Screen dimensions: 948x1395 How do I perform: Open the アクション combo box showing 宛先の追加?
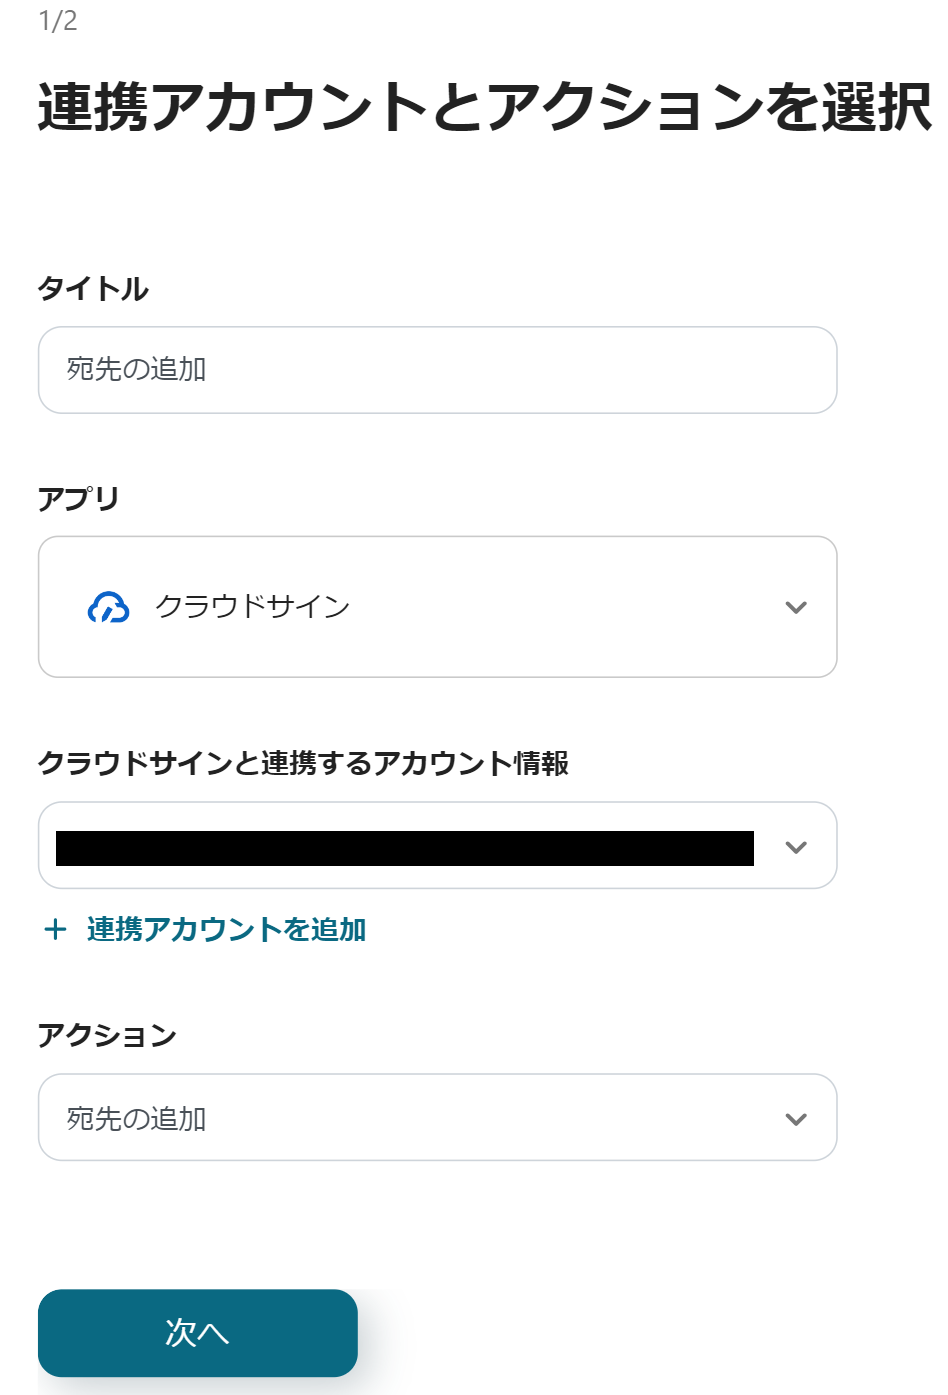[x=437, y=1118]
